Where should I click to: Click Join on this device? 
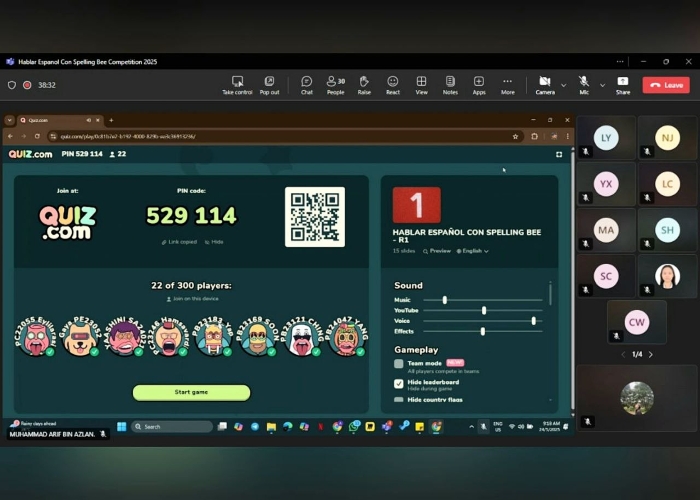tap(192, 299)
